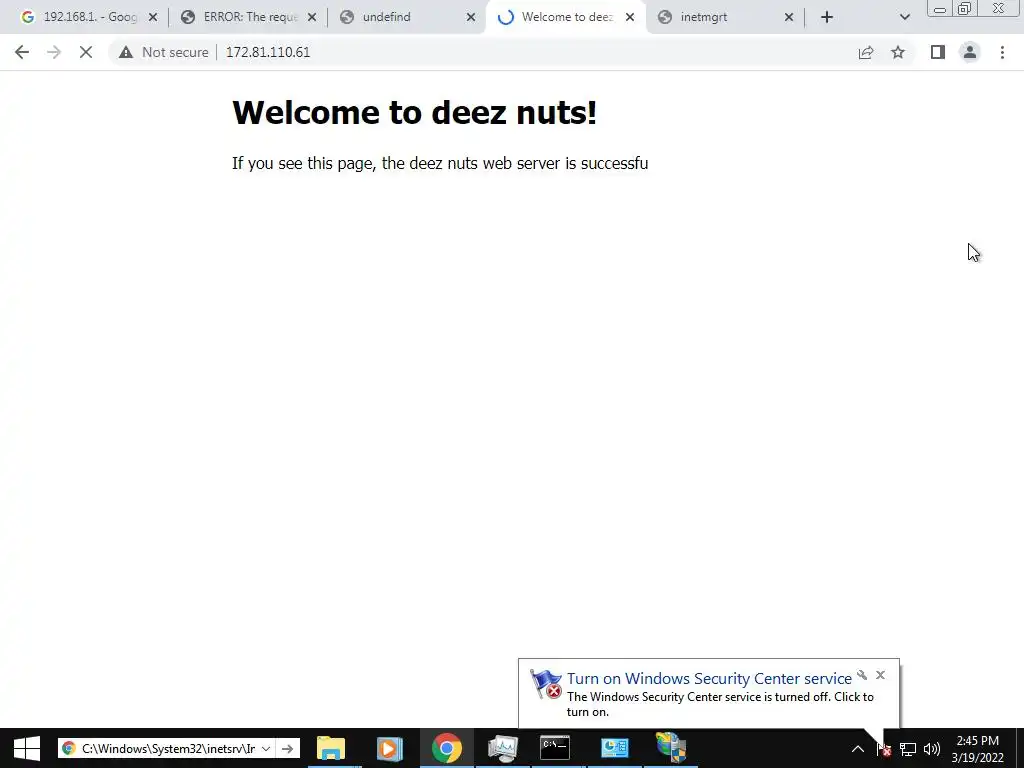Open the volume speaker tray icon
Screen dimensions: 1024x768
(x=932, y=749)
